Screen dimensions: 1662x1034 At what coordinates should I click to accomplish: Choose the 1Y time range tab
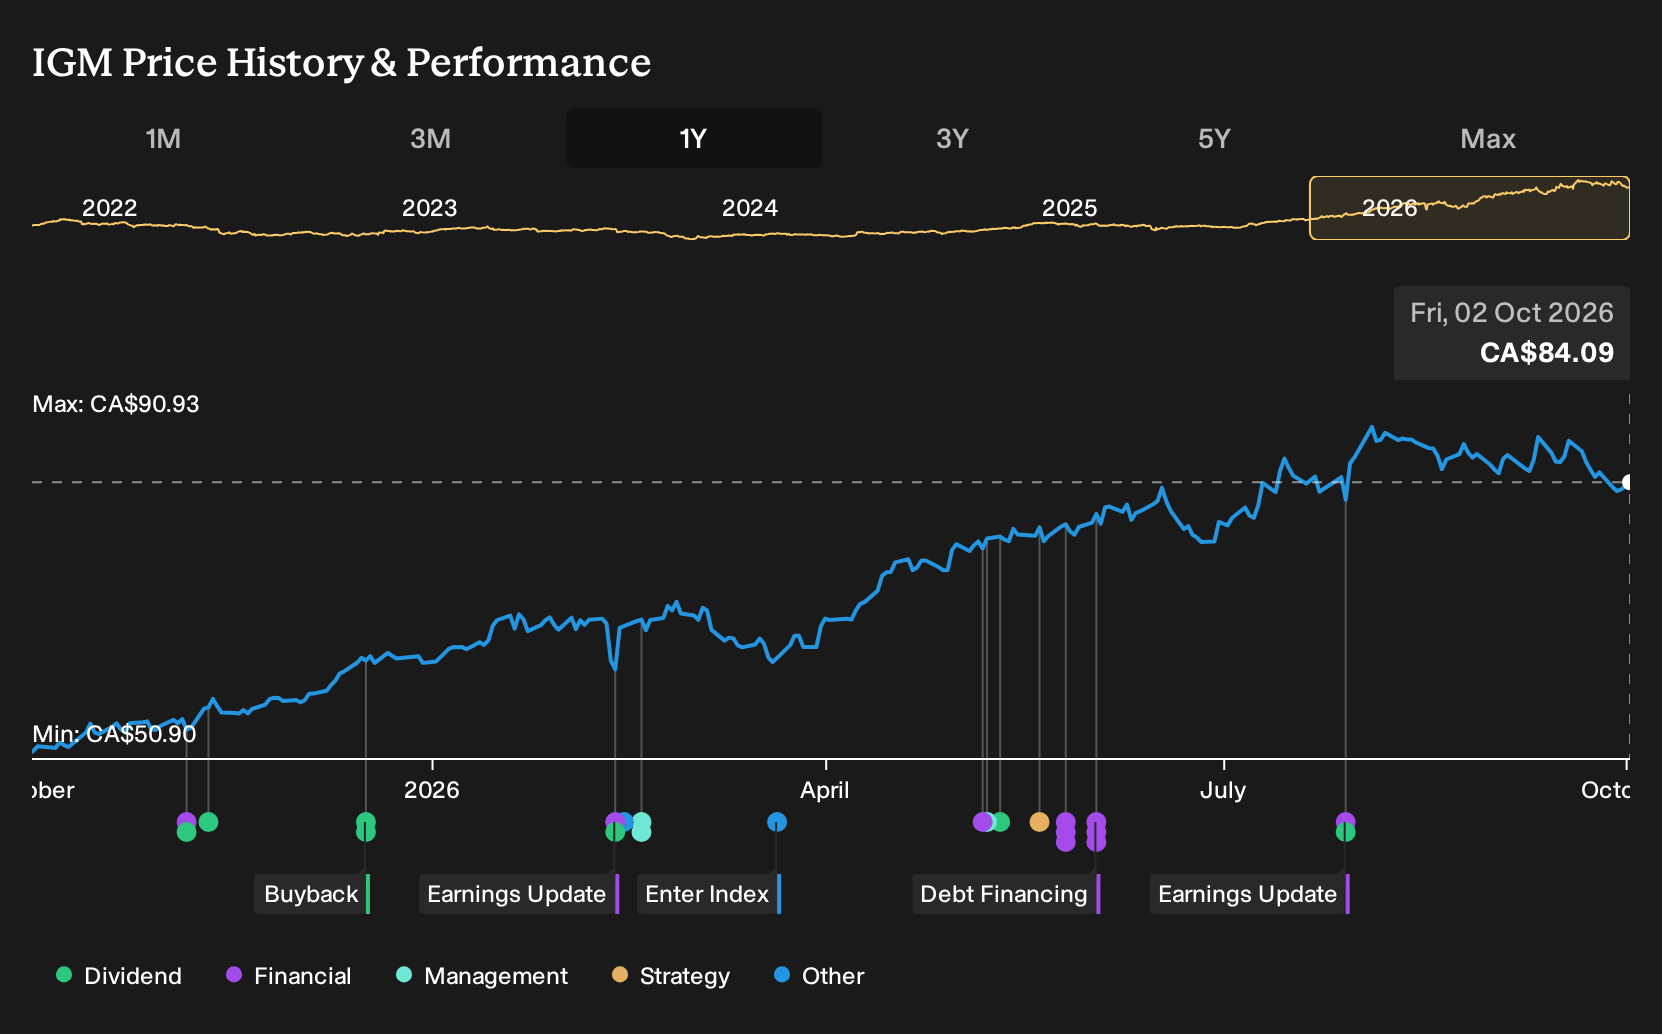[x=694, y=138]
